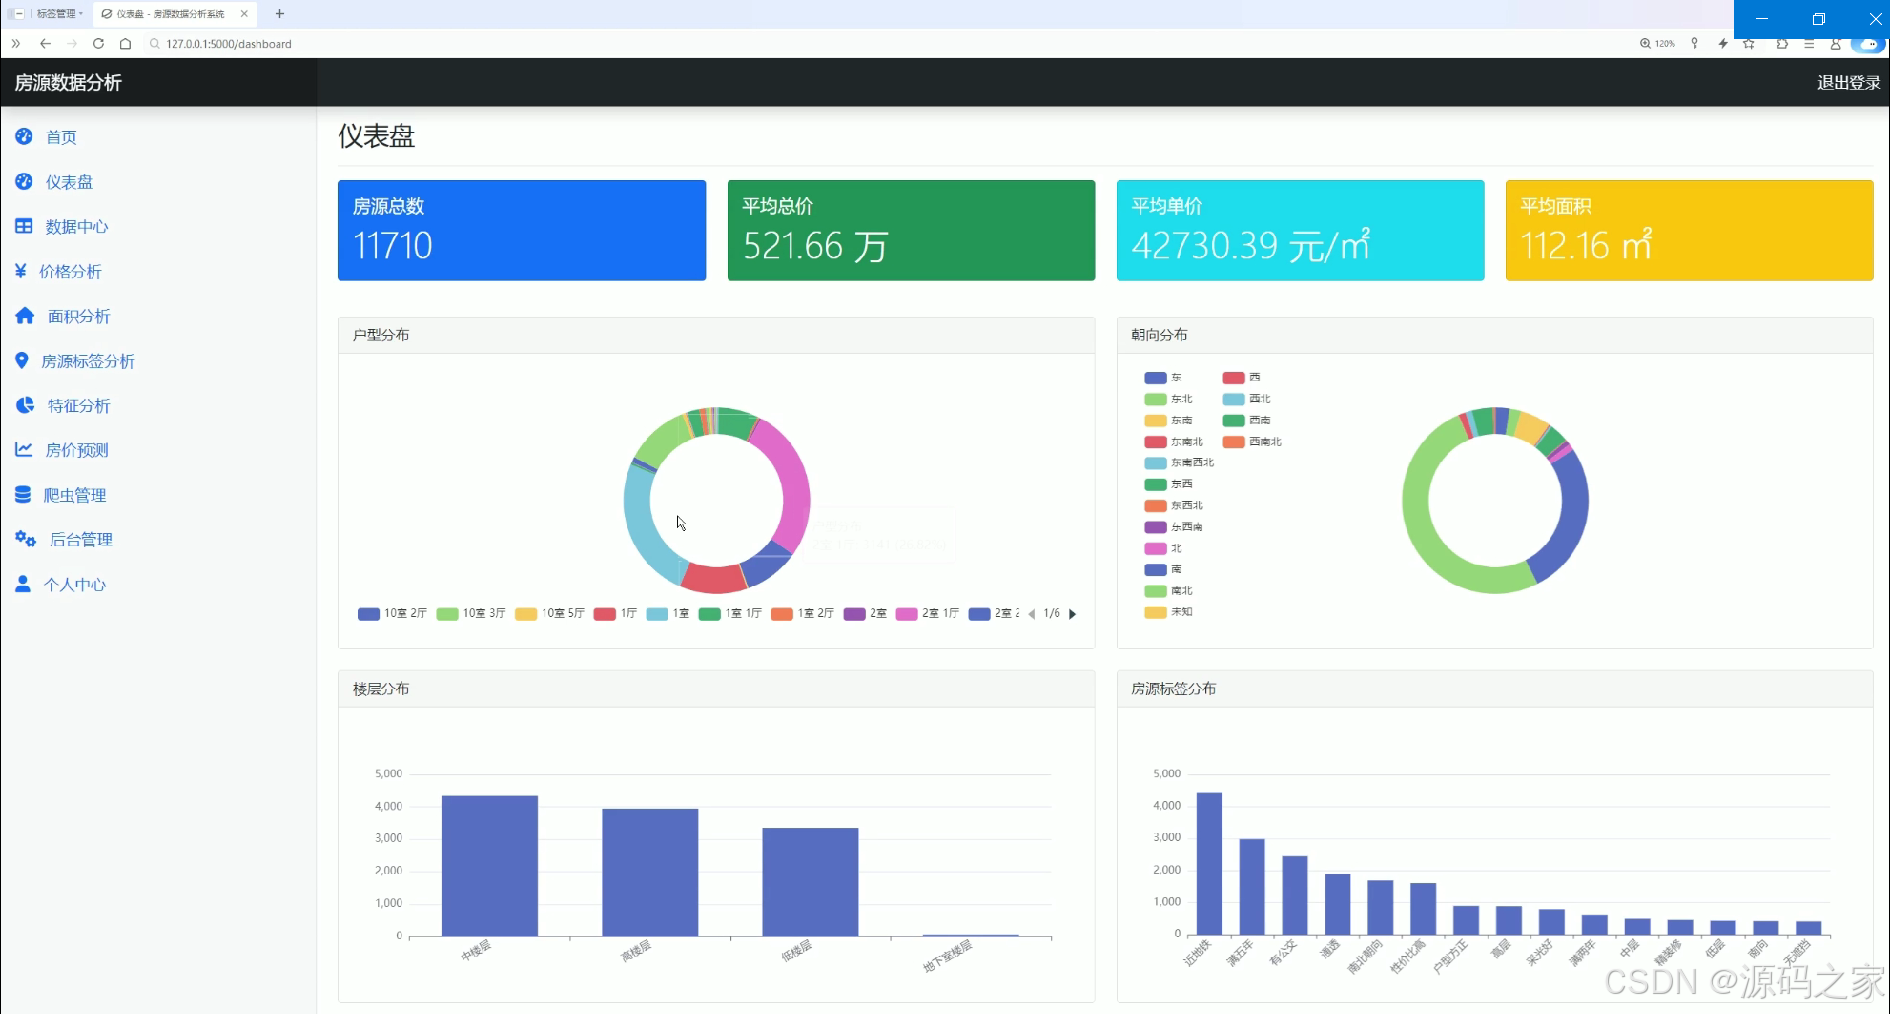Open 特征分析 link in sidebar
This screenshot has width=1890, height=1014.
point(79,406)
